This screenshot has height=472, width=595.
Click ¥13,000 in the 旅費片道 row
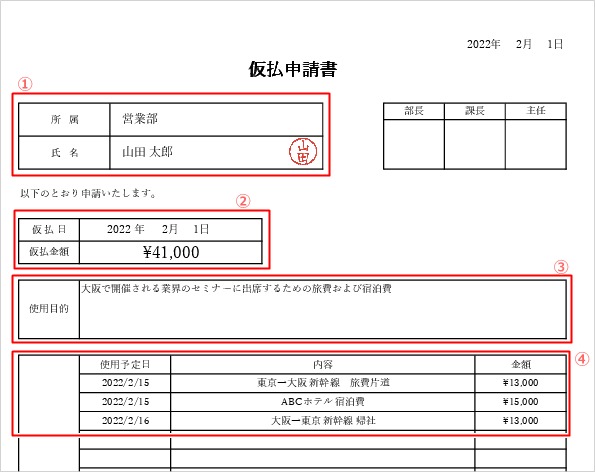pyautogui.click(x=521, y=383)
